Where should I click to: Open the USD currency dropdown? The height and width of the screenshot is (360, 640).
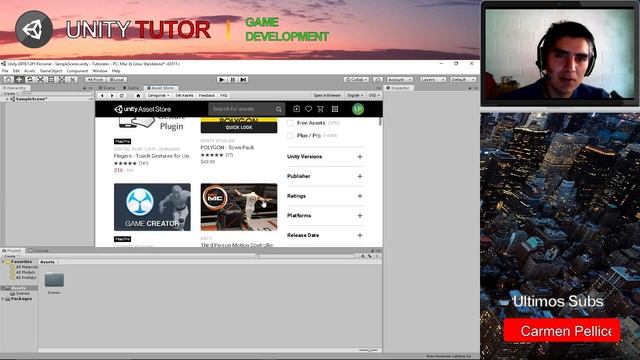point(374,96)
